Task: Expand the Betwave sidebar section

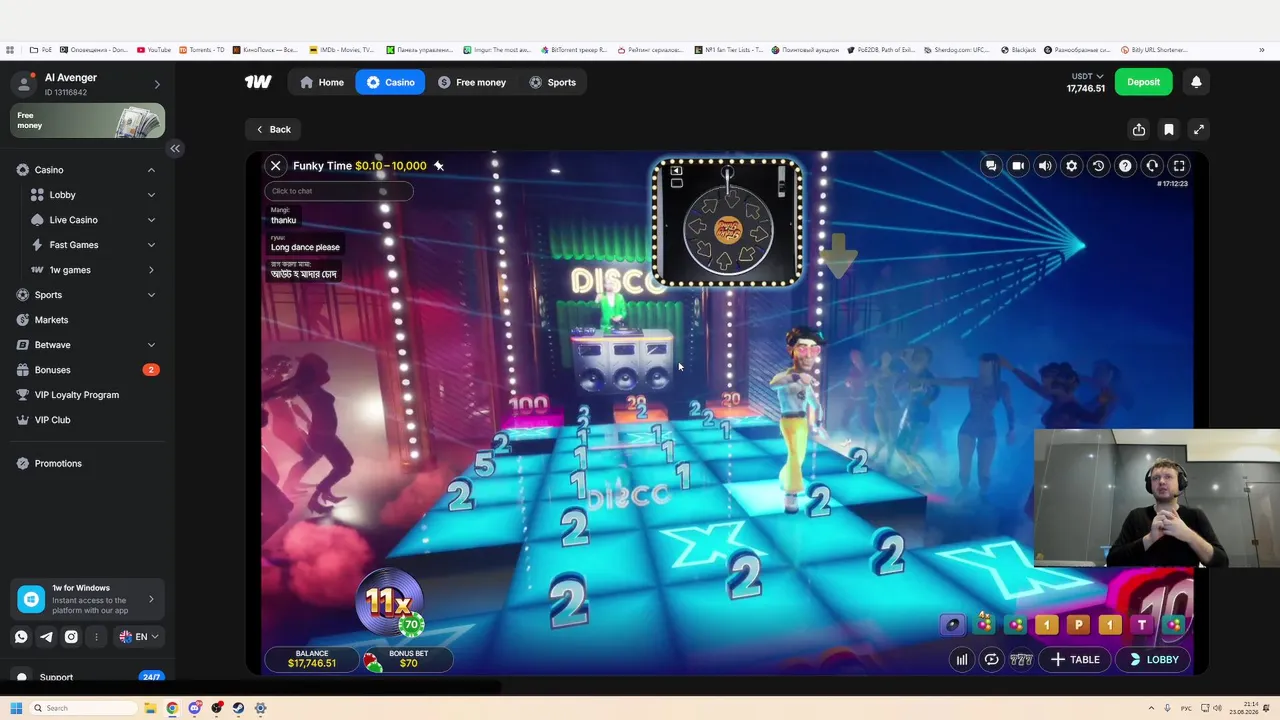Action: coord(151,345)
